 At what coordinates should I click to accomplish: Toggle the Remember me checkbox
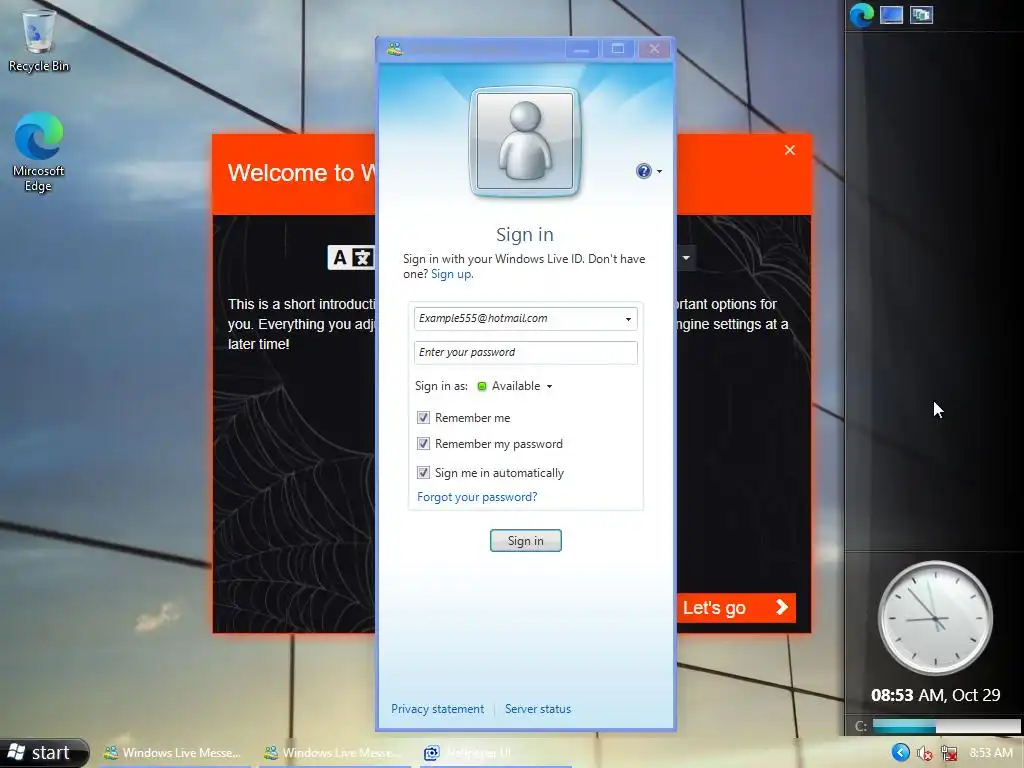click(x=423, y=418)
